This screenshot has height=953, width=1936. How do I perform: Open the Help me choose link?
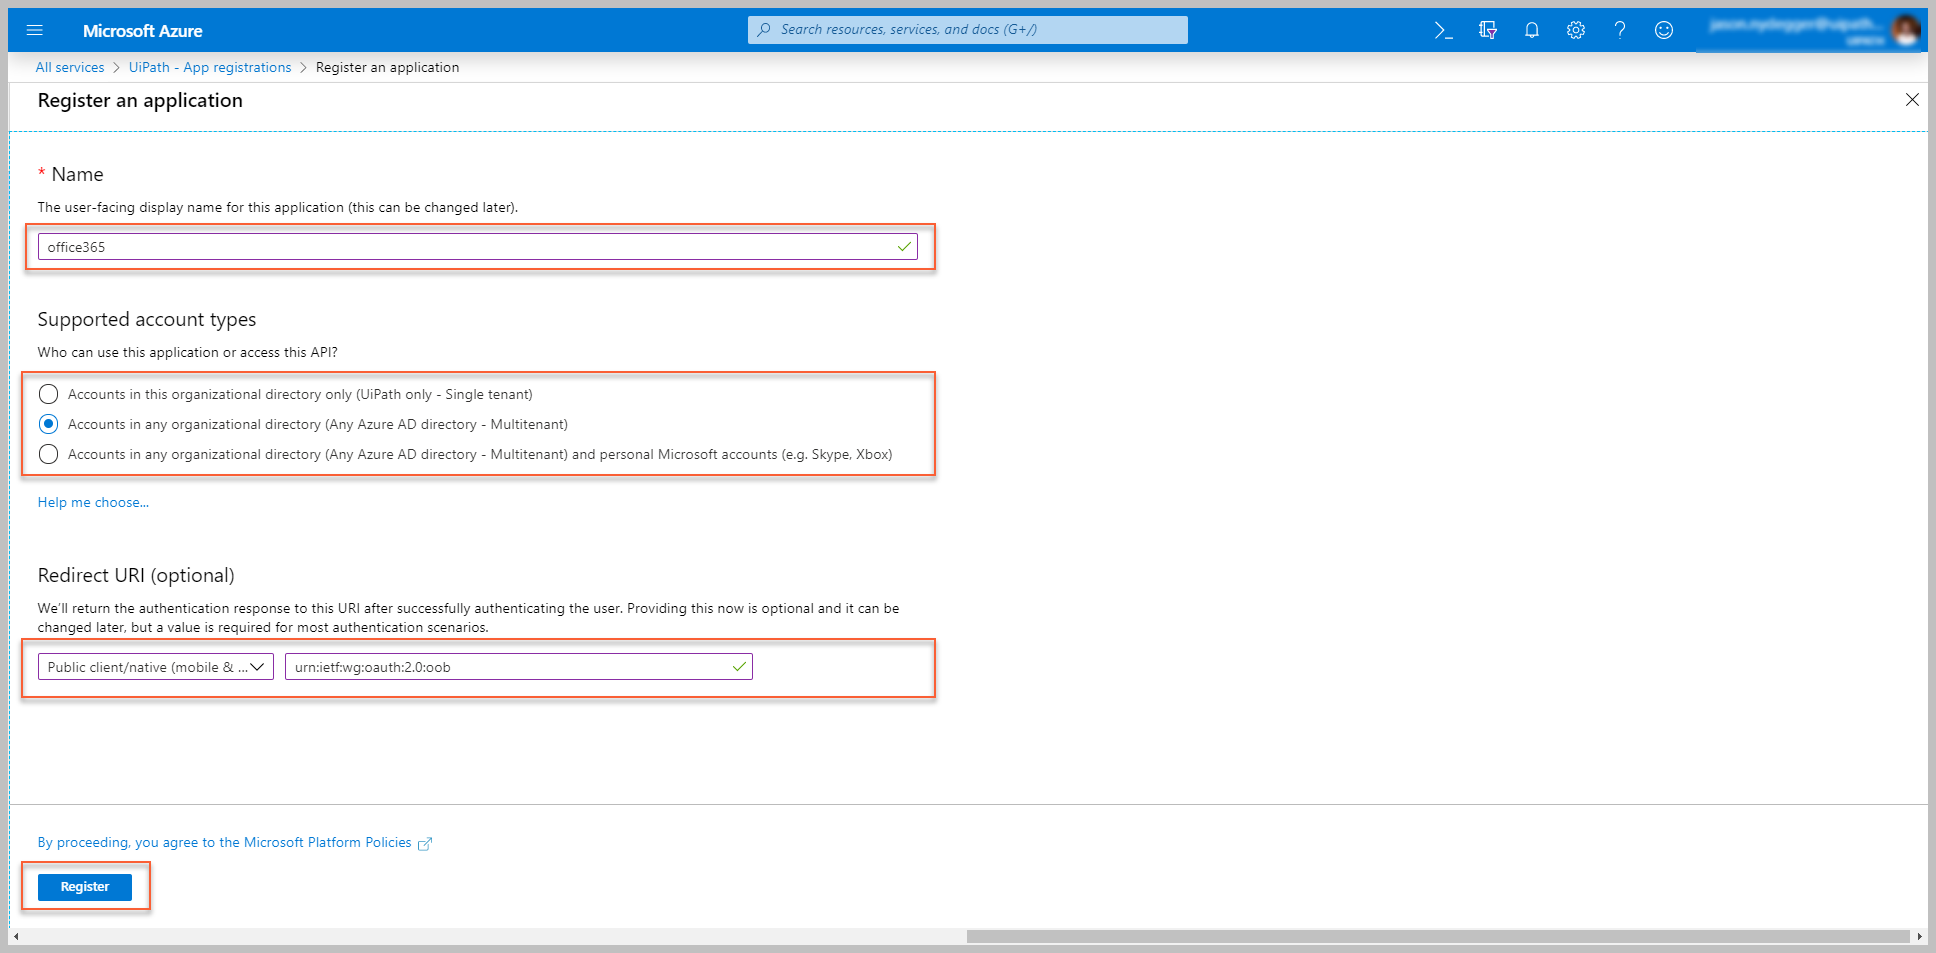[x=93, y=502]
